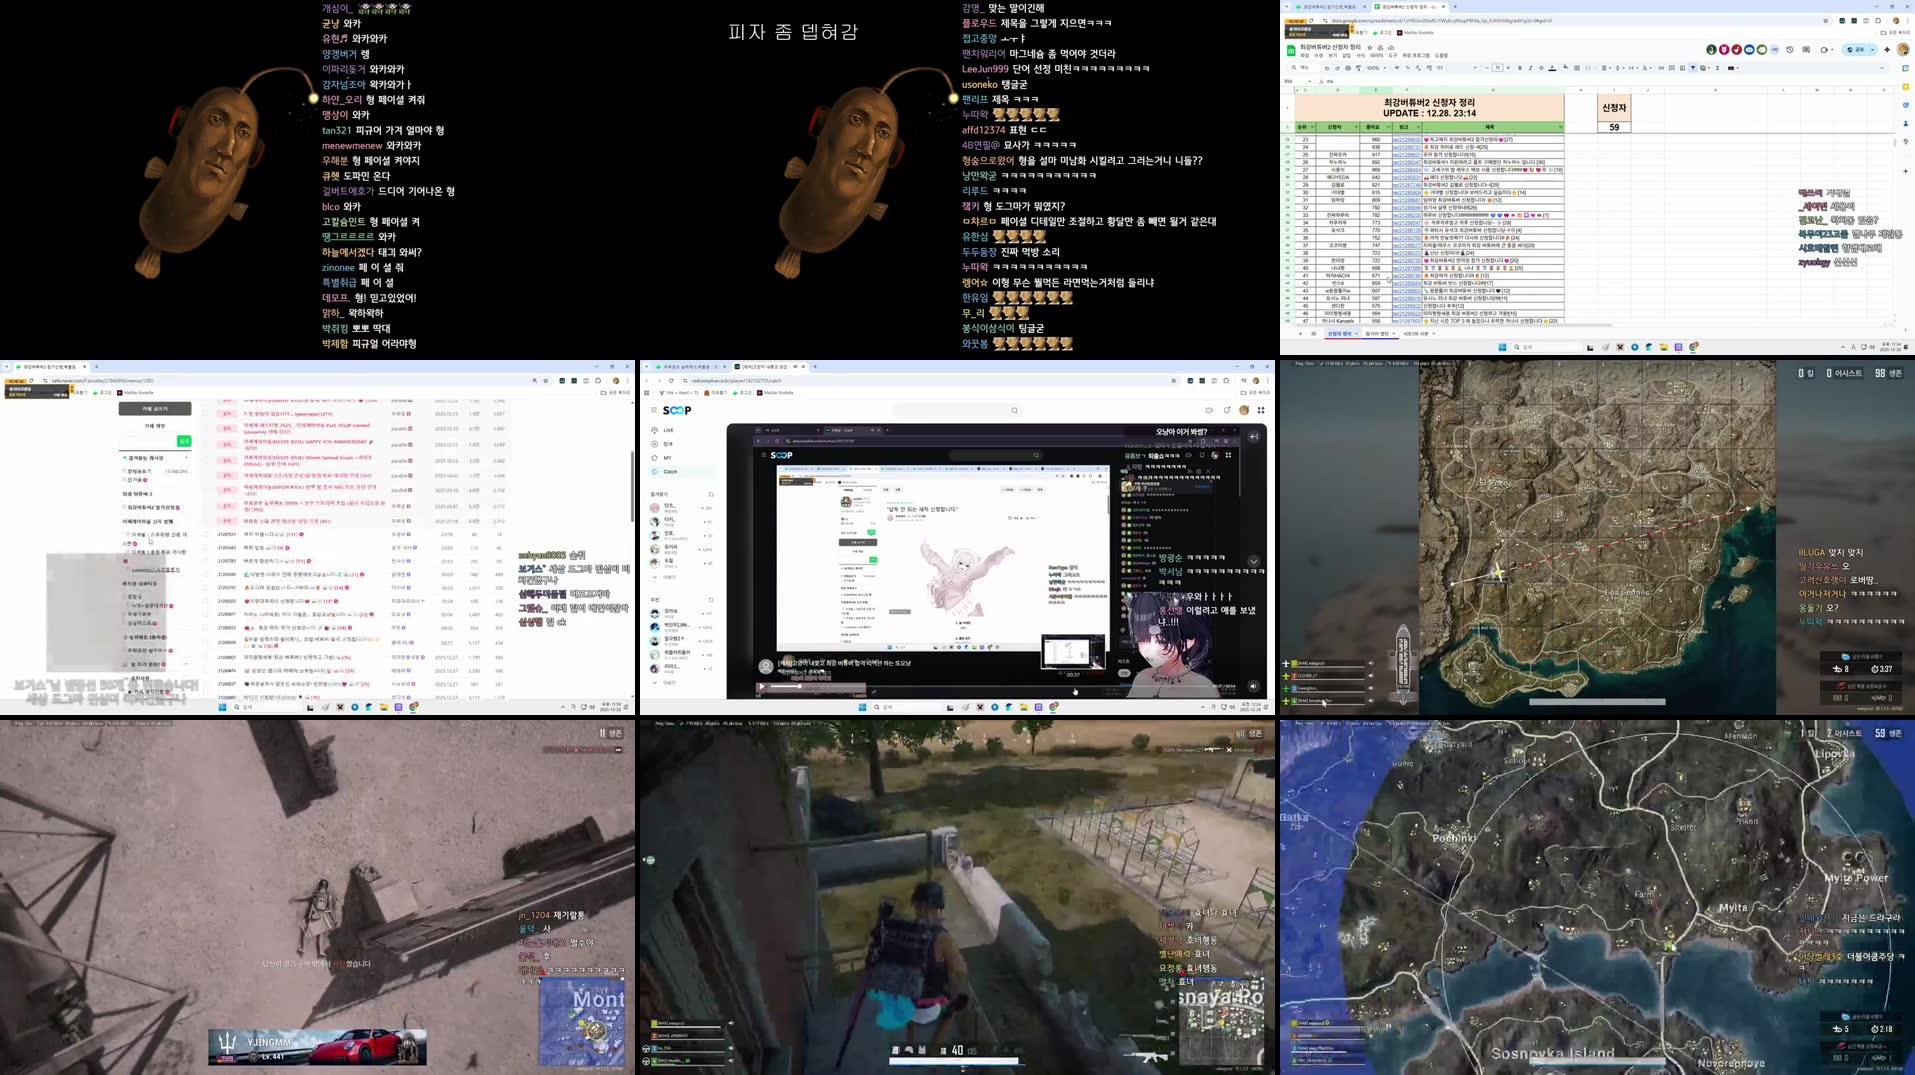Image resolution: width=1915 pixels, height=1075 pixels.
Task: Open the LIVE section in SOOP sidebar
Action: pyautogui.click(x=668, y=430)
